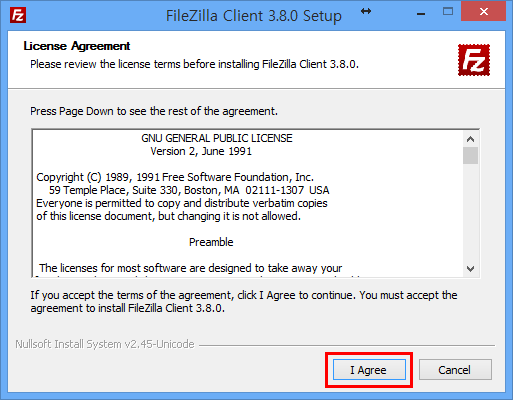Click the red FileZilla logo in the header

[x=474, y=60]
